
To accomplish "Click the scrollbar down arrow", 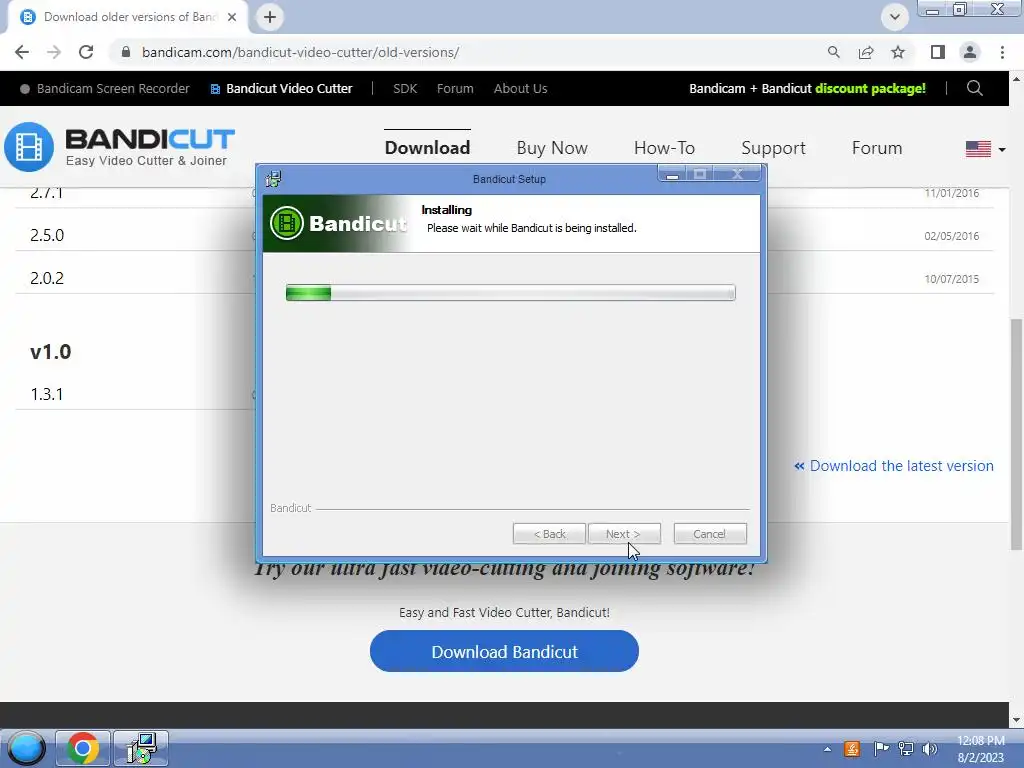I will (1016, 720).
